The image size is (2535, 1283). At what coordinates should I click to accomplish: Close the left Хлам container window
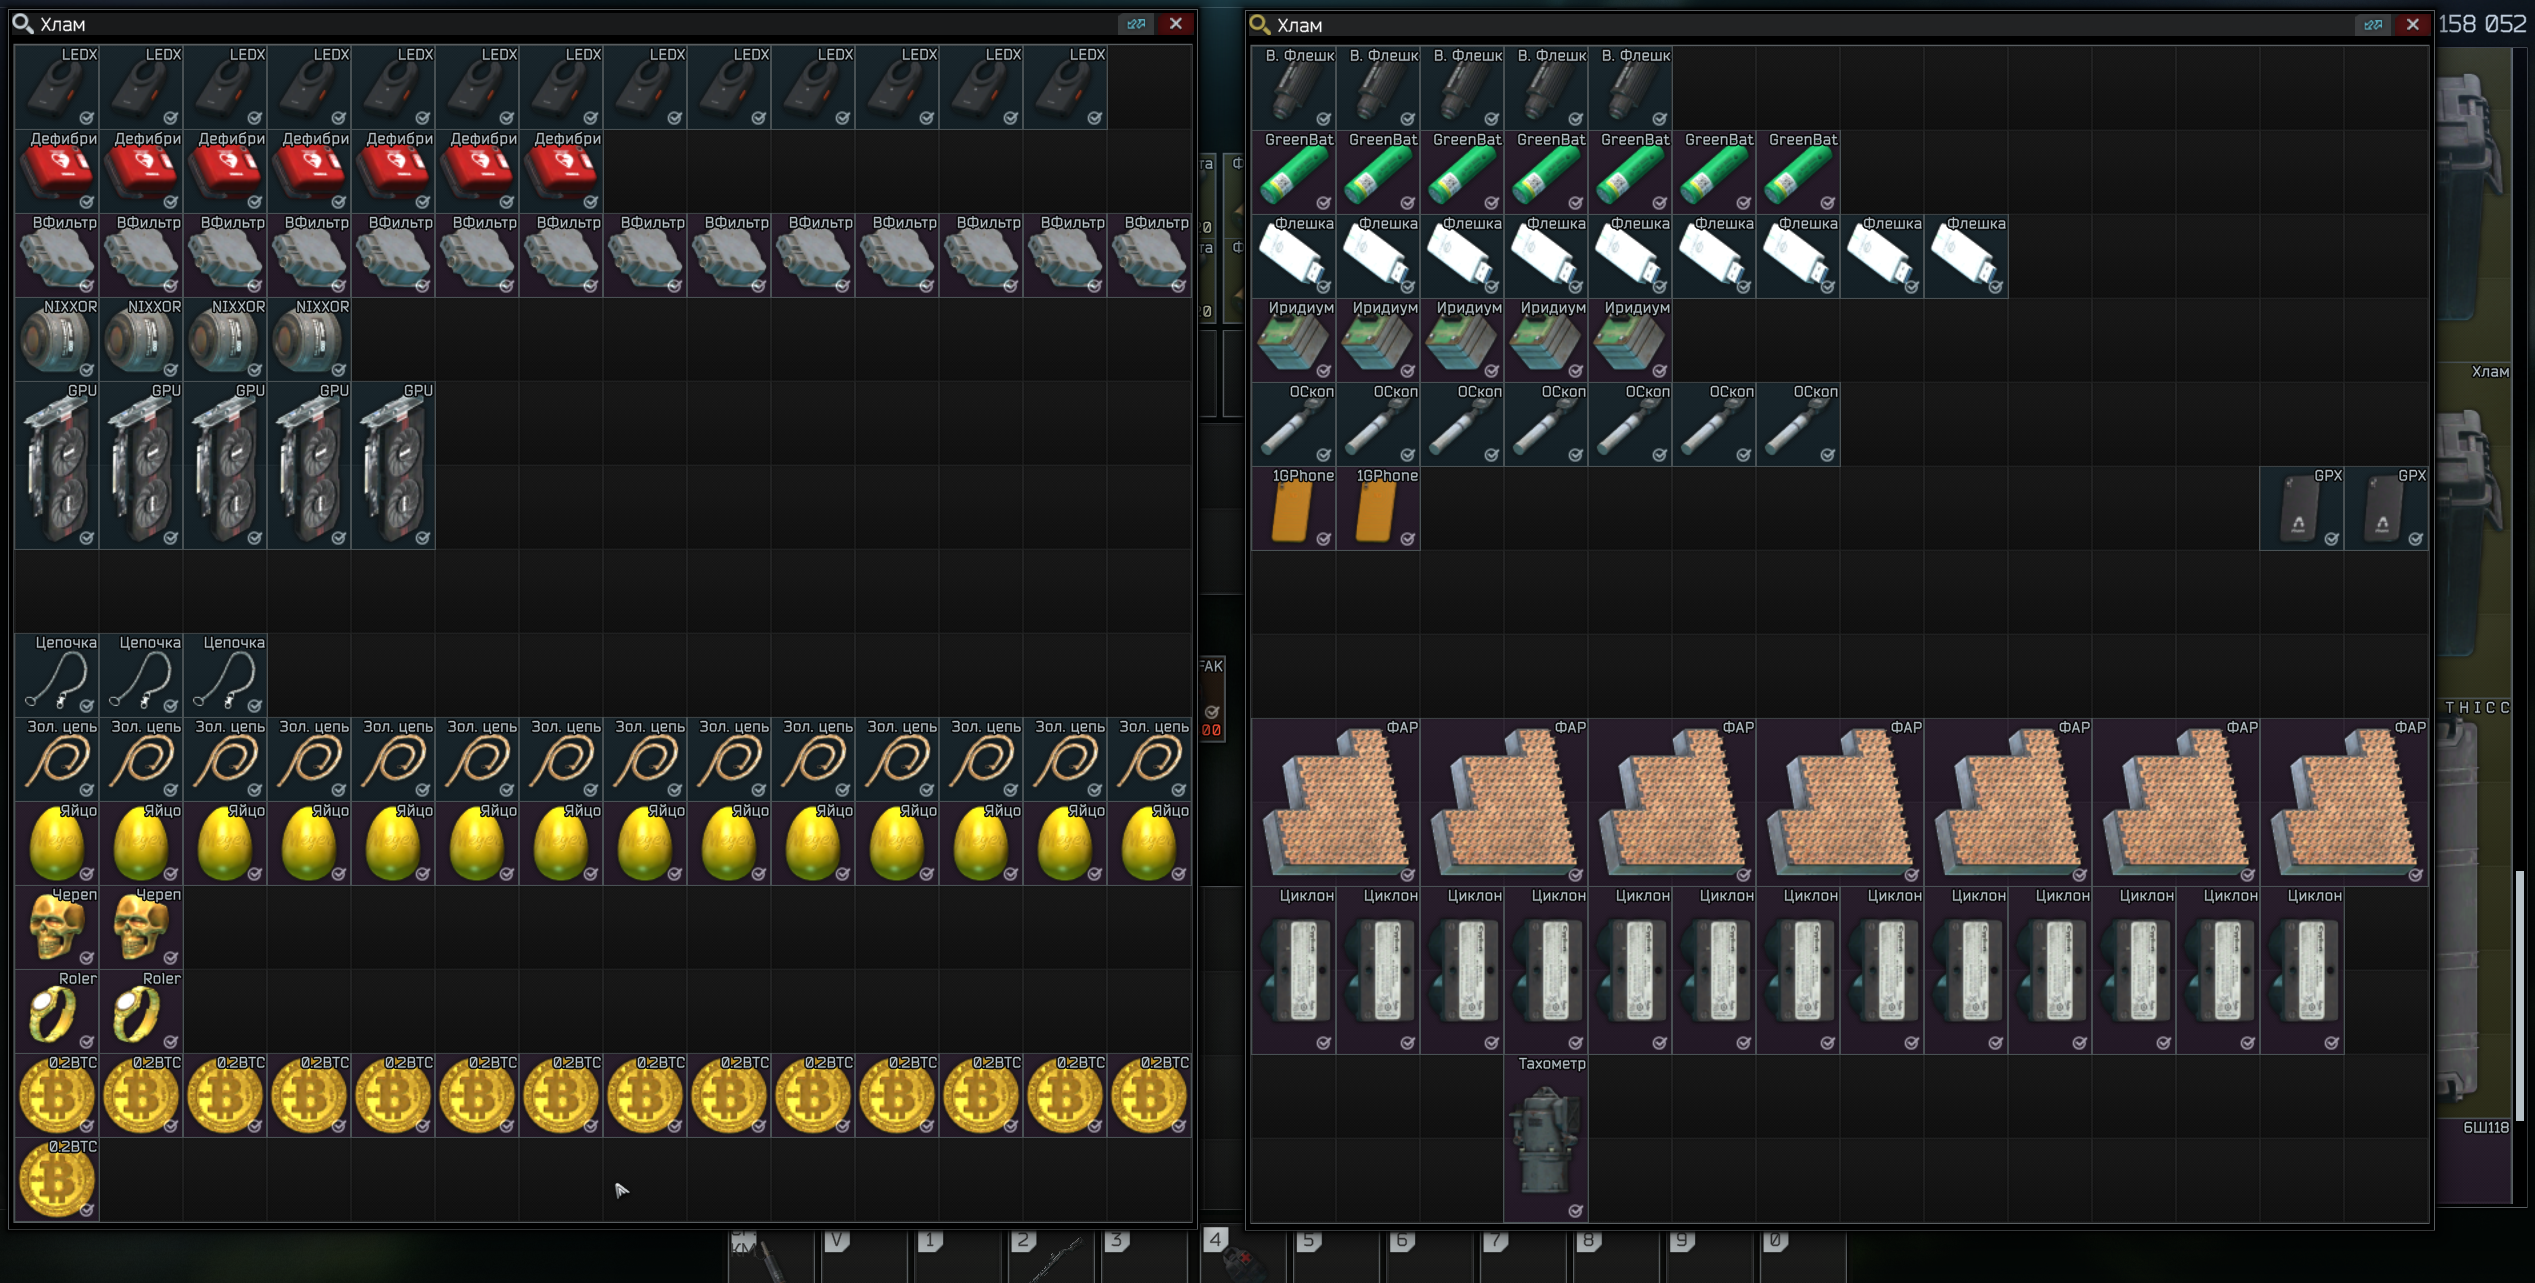[1176, 24]
